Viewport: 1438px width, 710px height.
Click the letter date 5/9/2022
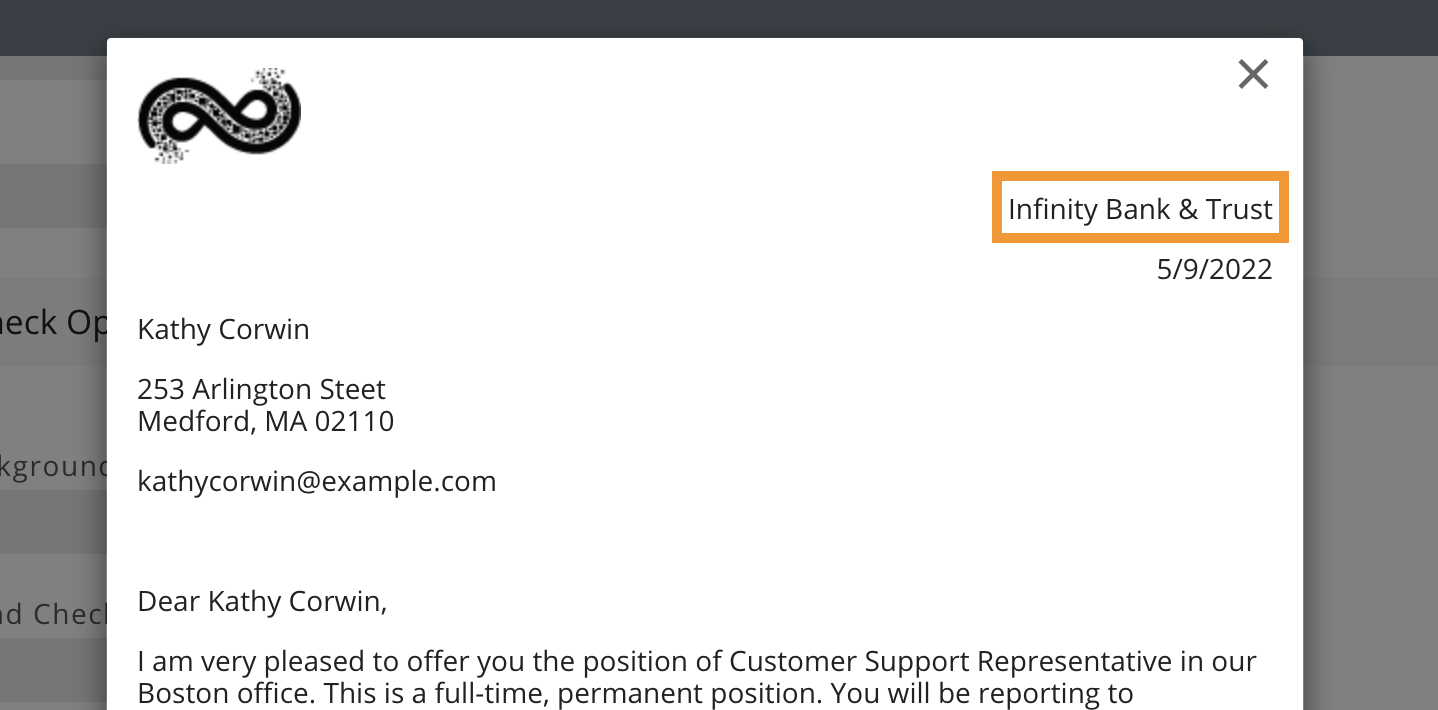pyautogui.click(x=1214, y=269)
